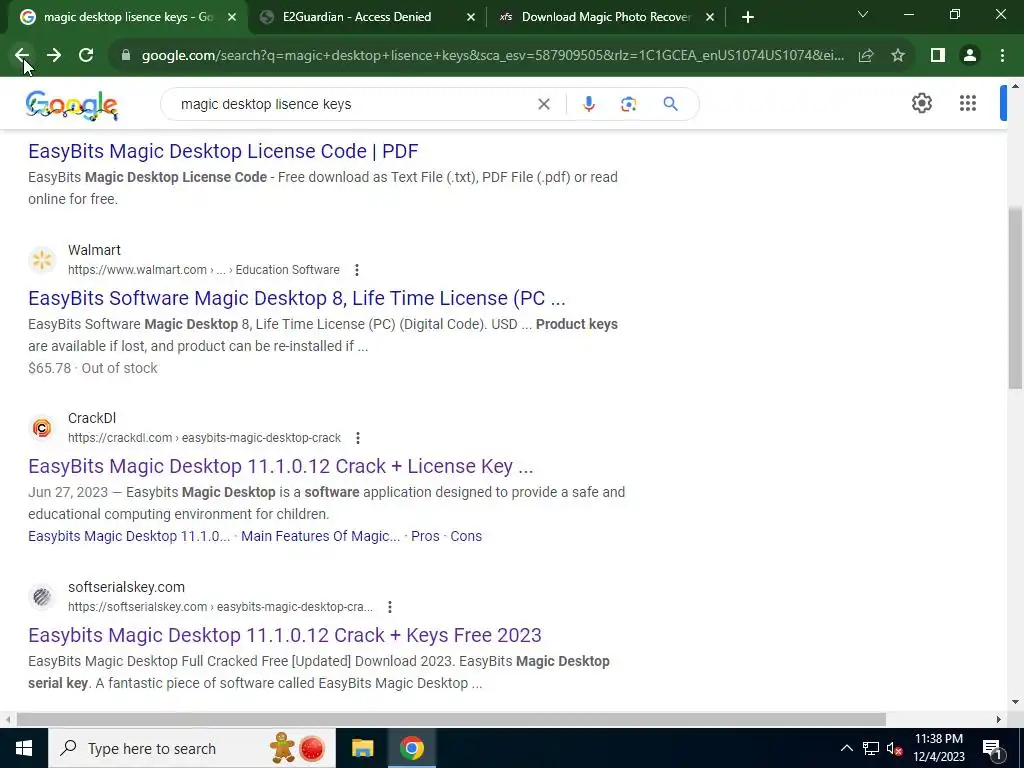Image resolution: width=1024 pixels, height=768 pixels.
Task: Open the Walmart EasyBits Software Magic Desktop 8 link
Action: pyautogui.click(x=296, y=298)
